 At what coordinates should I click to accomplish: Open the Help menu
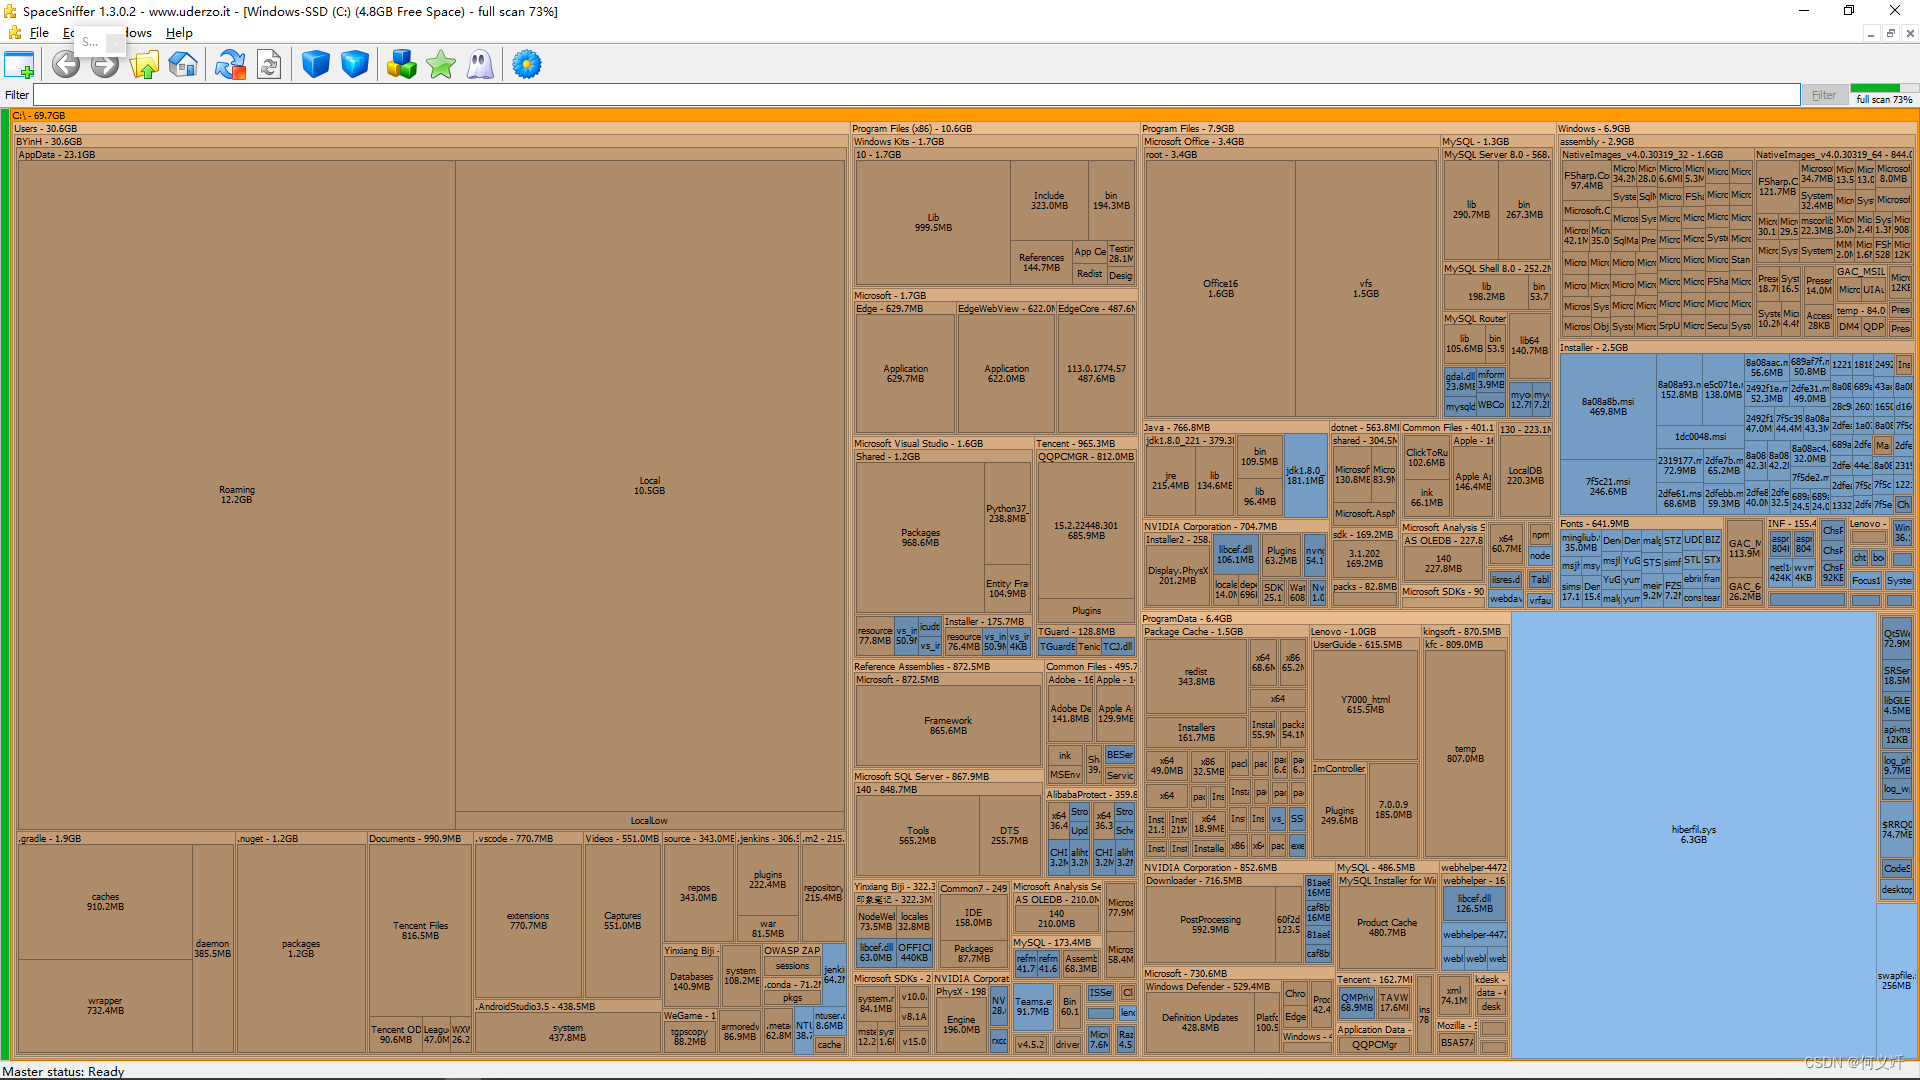pyautogui.click(x=179, y=33)
